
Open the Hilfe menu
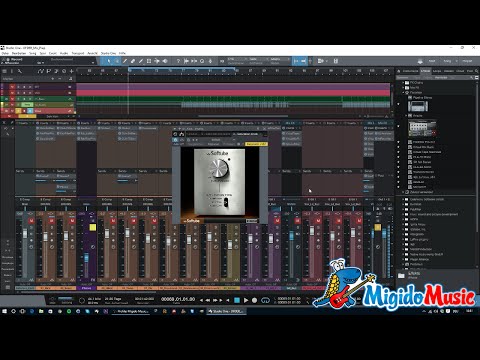[x=122, y=53]
